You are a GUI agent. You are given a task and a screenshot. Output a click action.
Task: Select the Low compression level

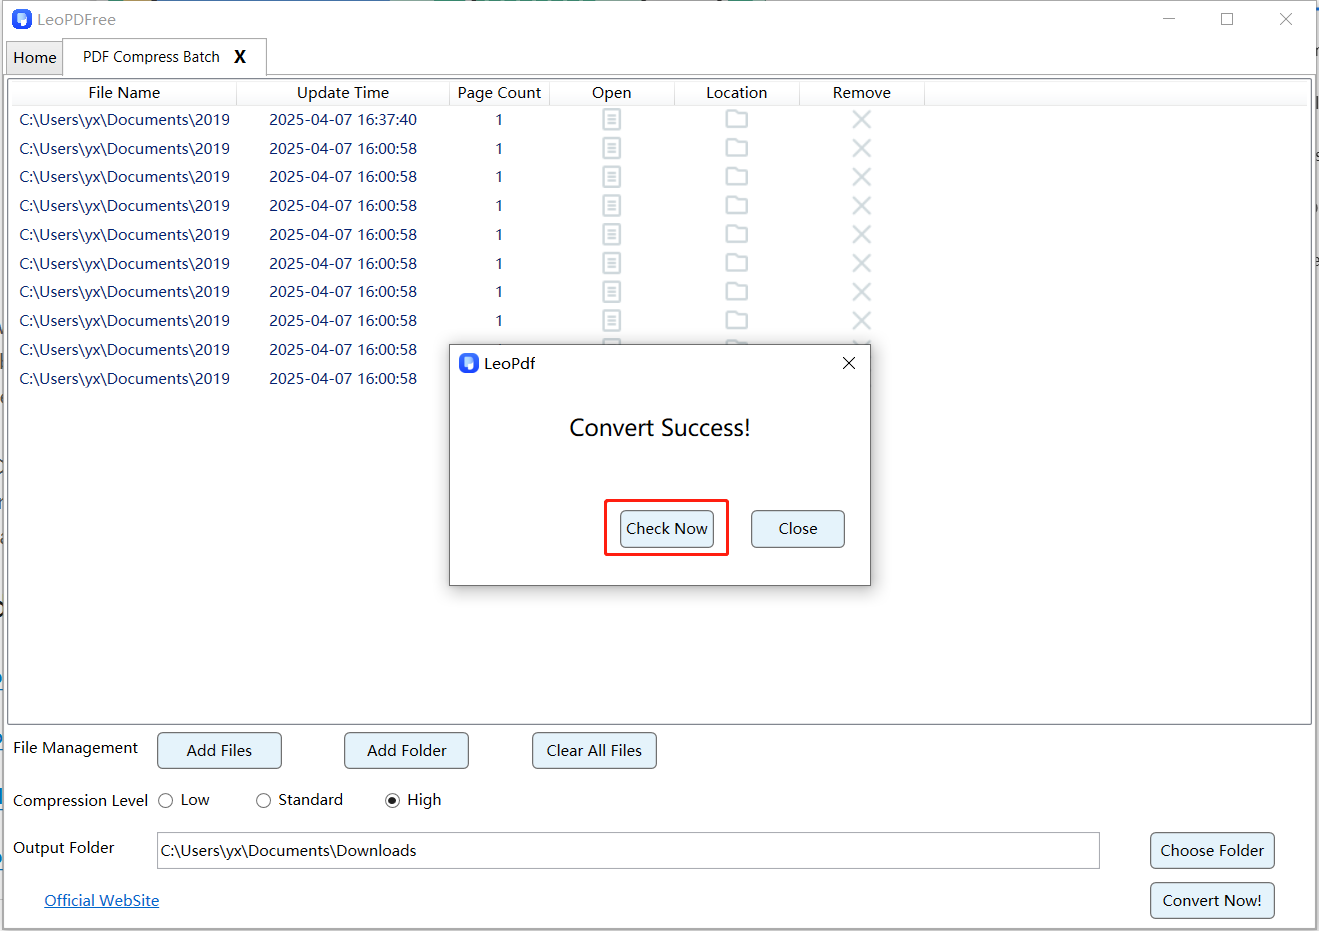coord(165,800)
